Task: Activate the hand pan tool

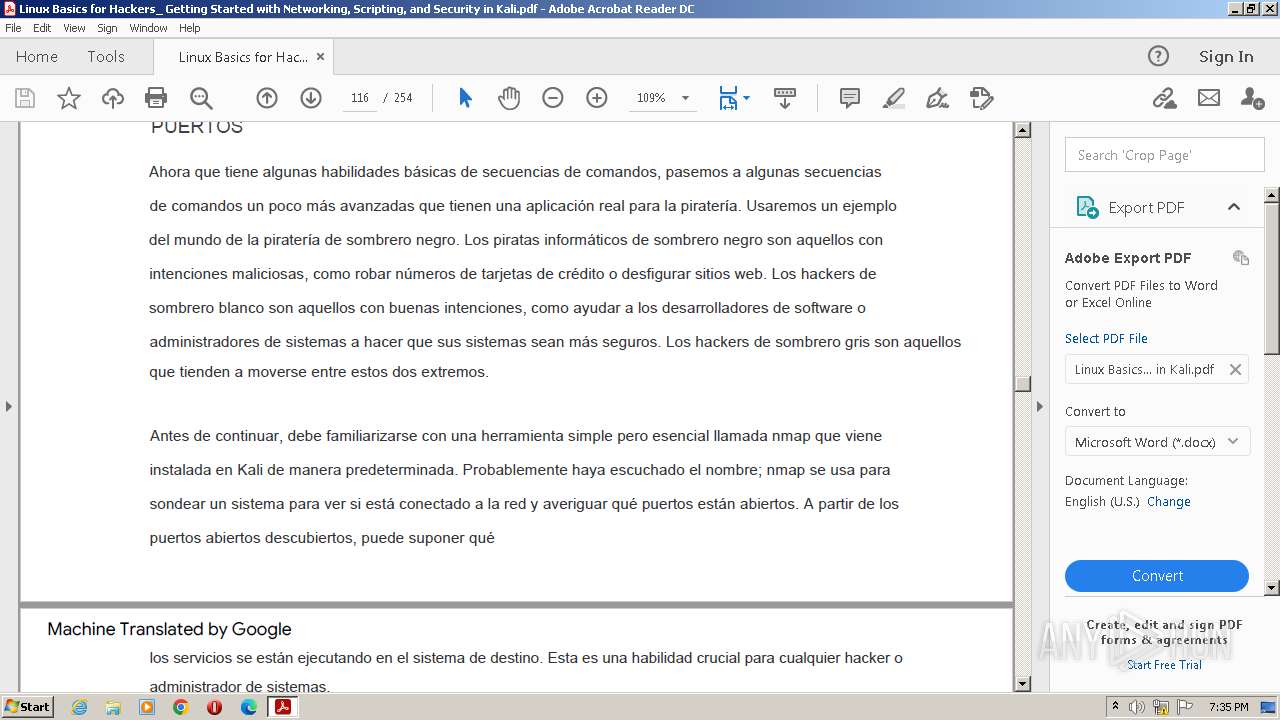Action: [x=509, y=98]
